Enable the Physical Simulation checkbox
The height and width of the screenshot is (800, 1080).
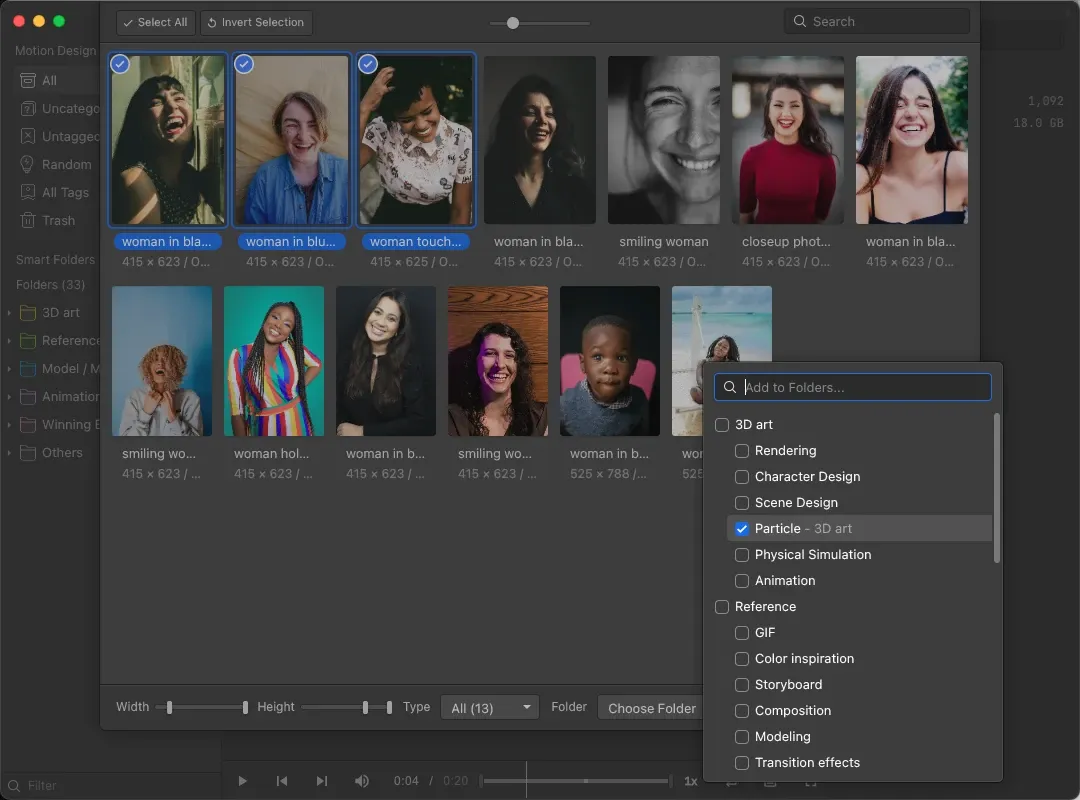pyautogui.click(x=742, y=555)
